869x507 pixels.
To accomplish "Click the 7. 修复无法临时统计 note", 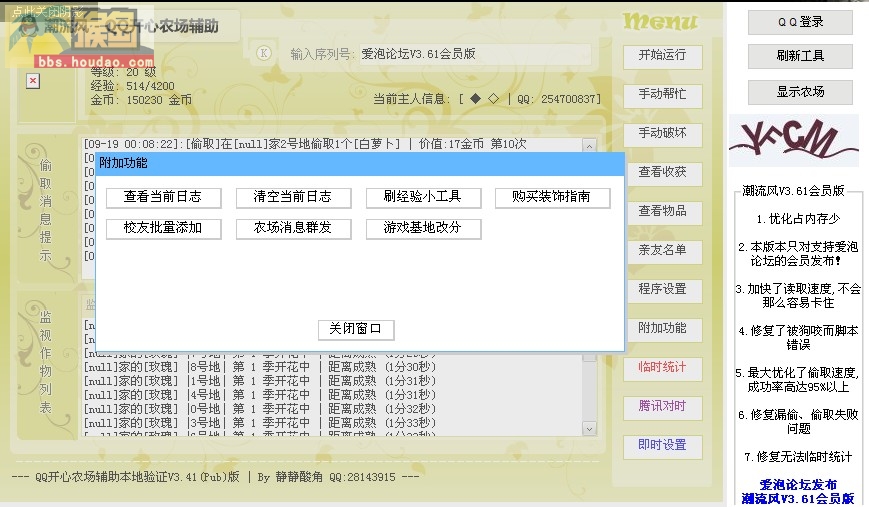I will (x=798, y=457).
